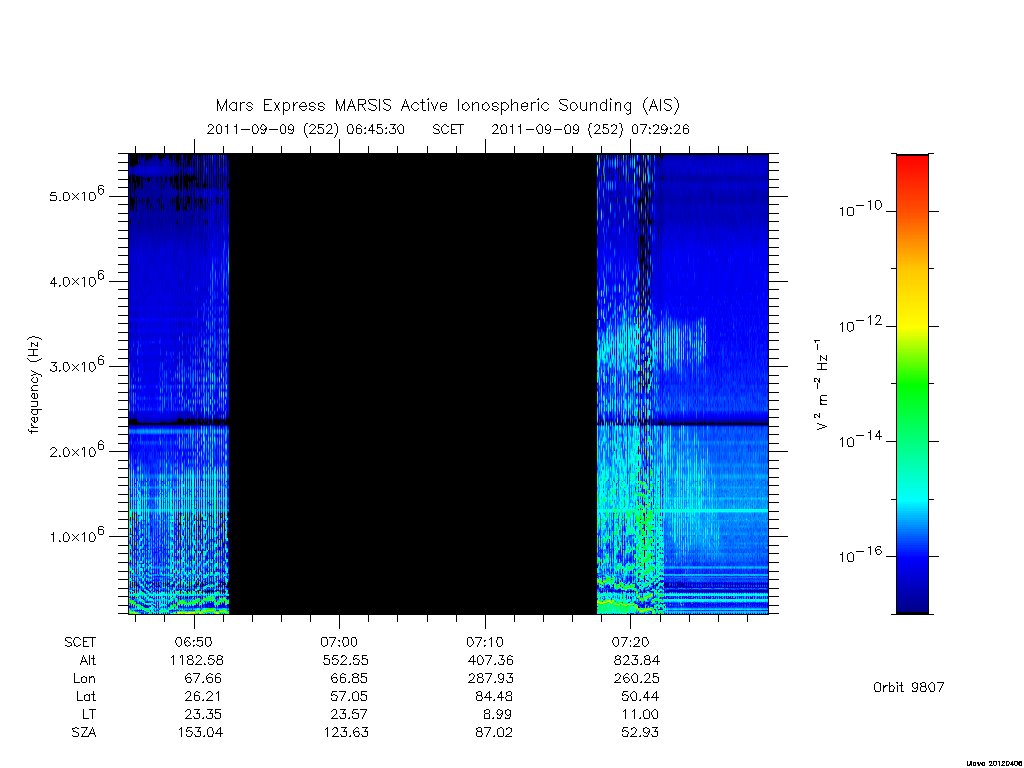This screenshot has width=1024, height=768.
Task: Click the "SCET" row label below the plot
Action: pos(80,642)
